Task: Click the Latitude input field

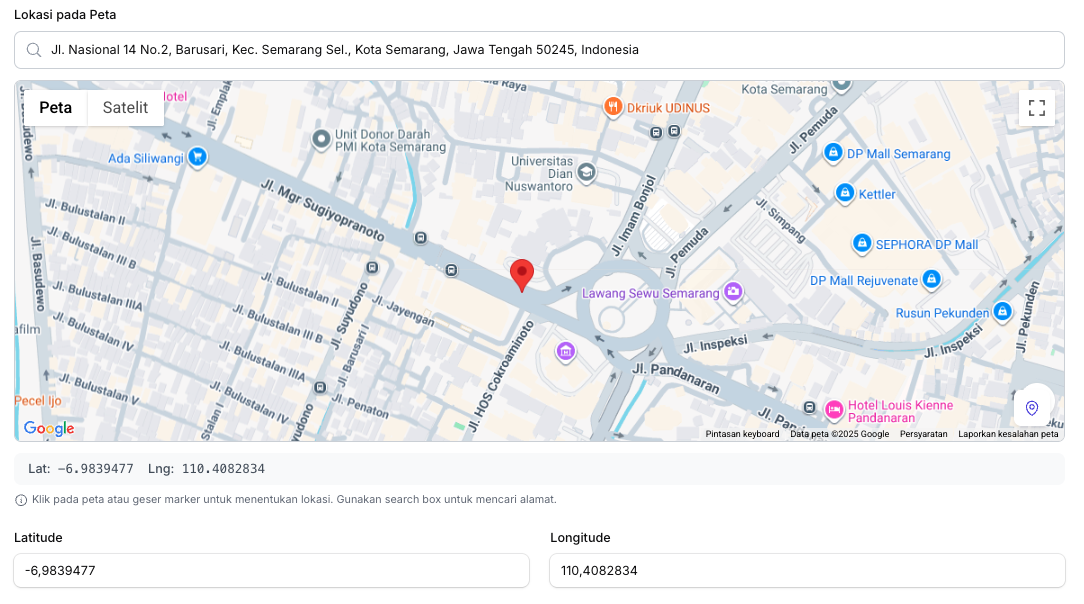Action: 272,571
